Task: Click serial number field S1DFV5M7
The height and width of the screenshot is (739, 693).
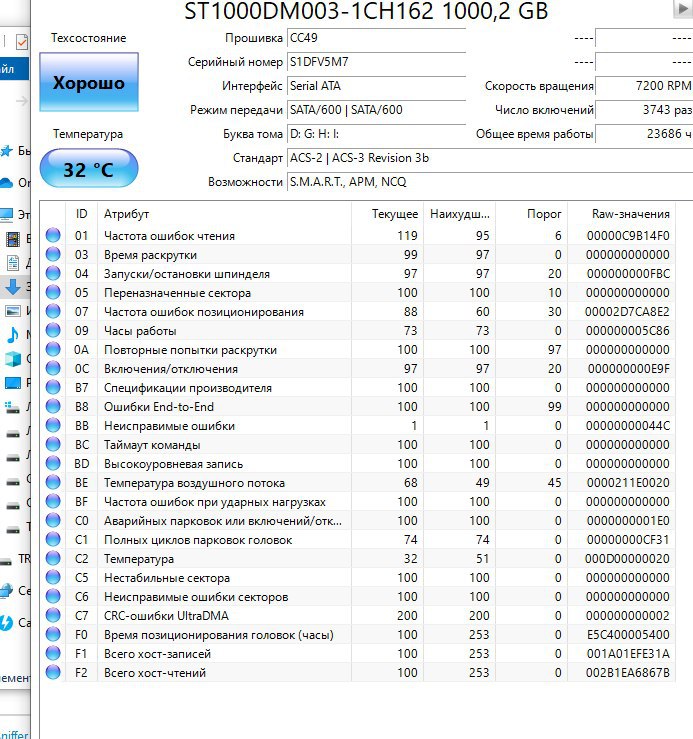Action: [x=376, y=62]
